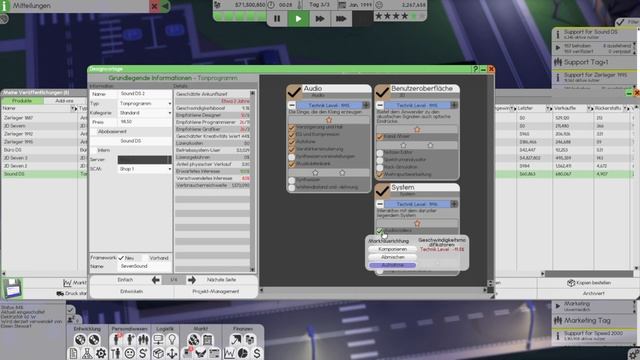Open the SCM Shop 1 dropdown
640x360 pixels.
pos(145,169)
